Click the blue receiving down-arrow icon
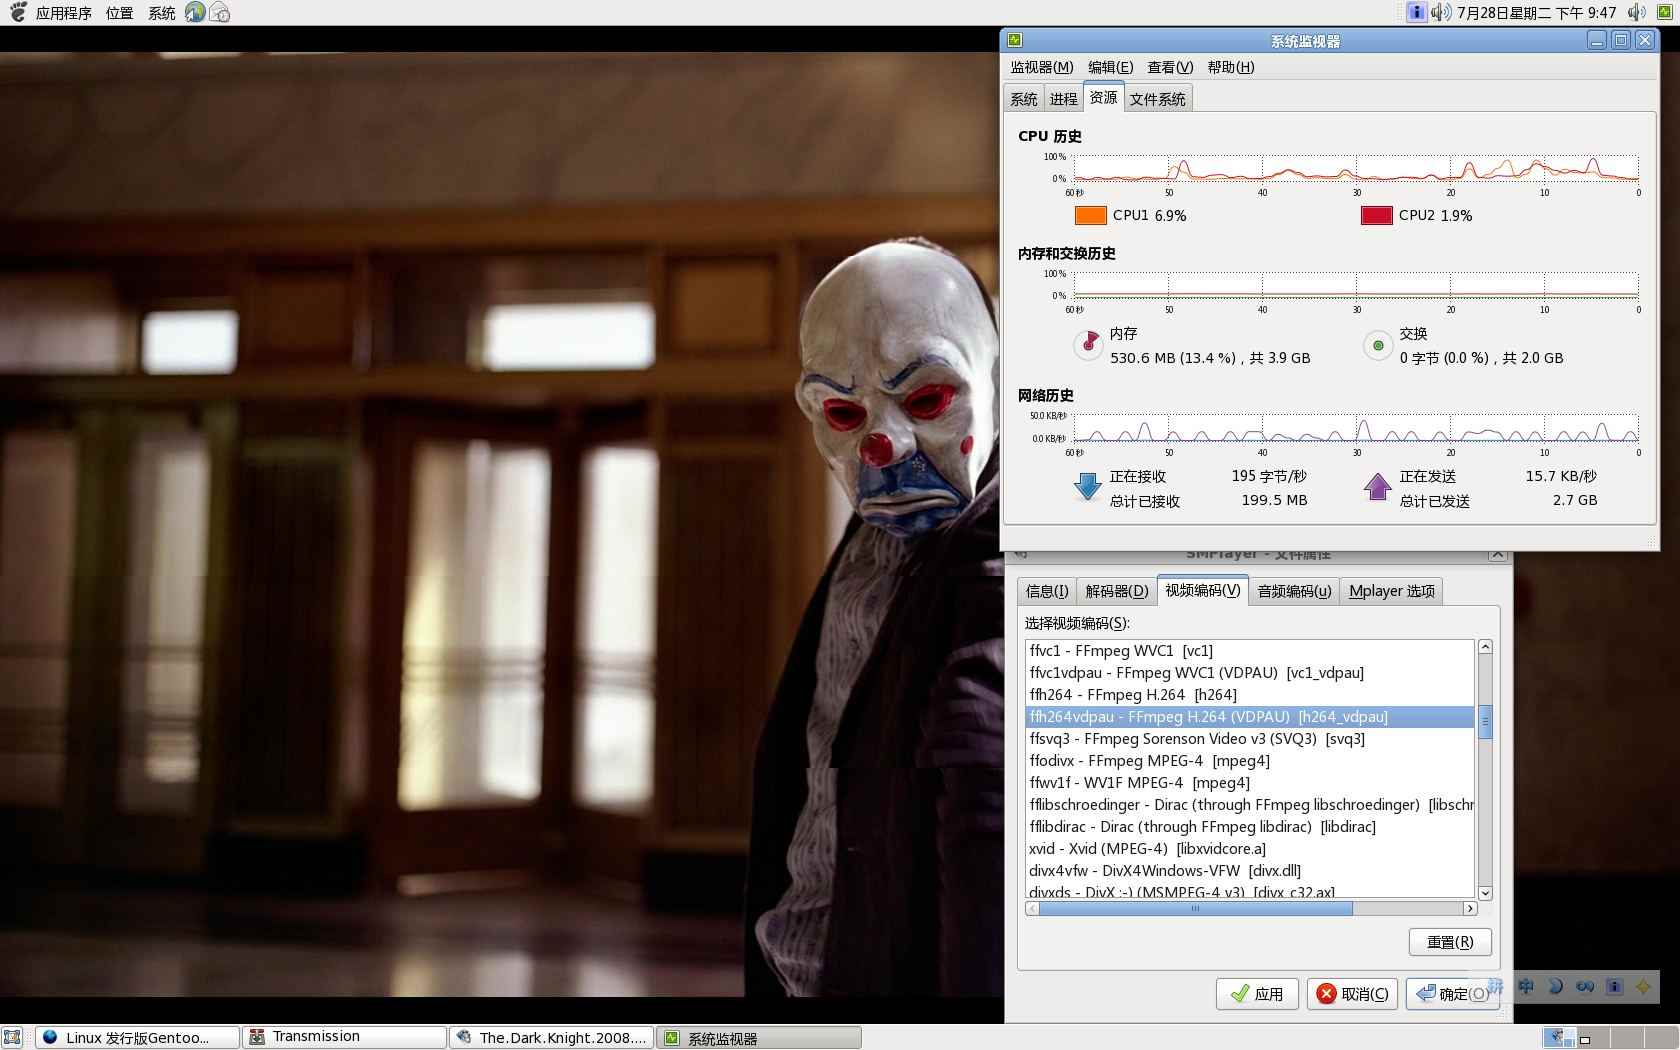 coord(1087,487)
